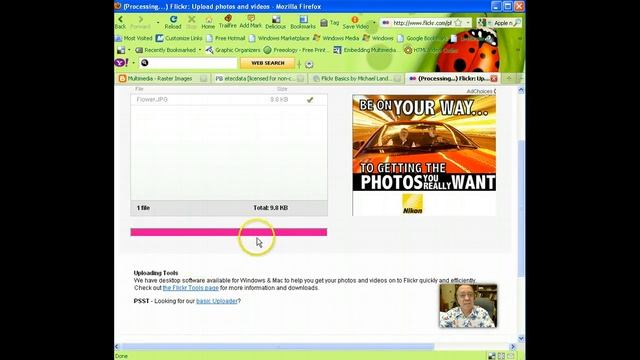
Task: Switch to the Multimedia - Raster Images tab
Action: (163, 78)
